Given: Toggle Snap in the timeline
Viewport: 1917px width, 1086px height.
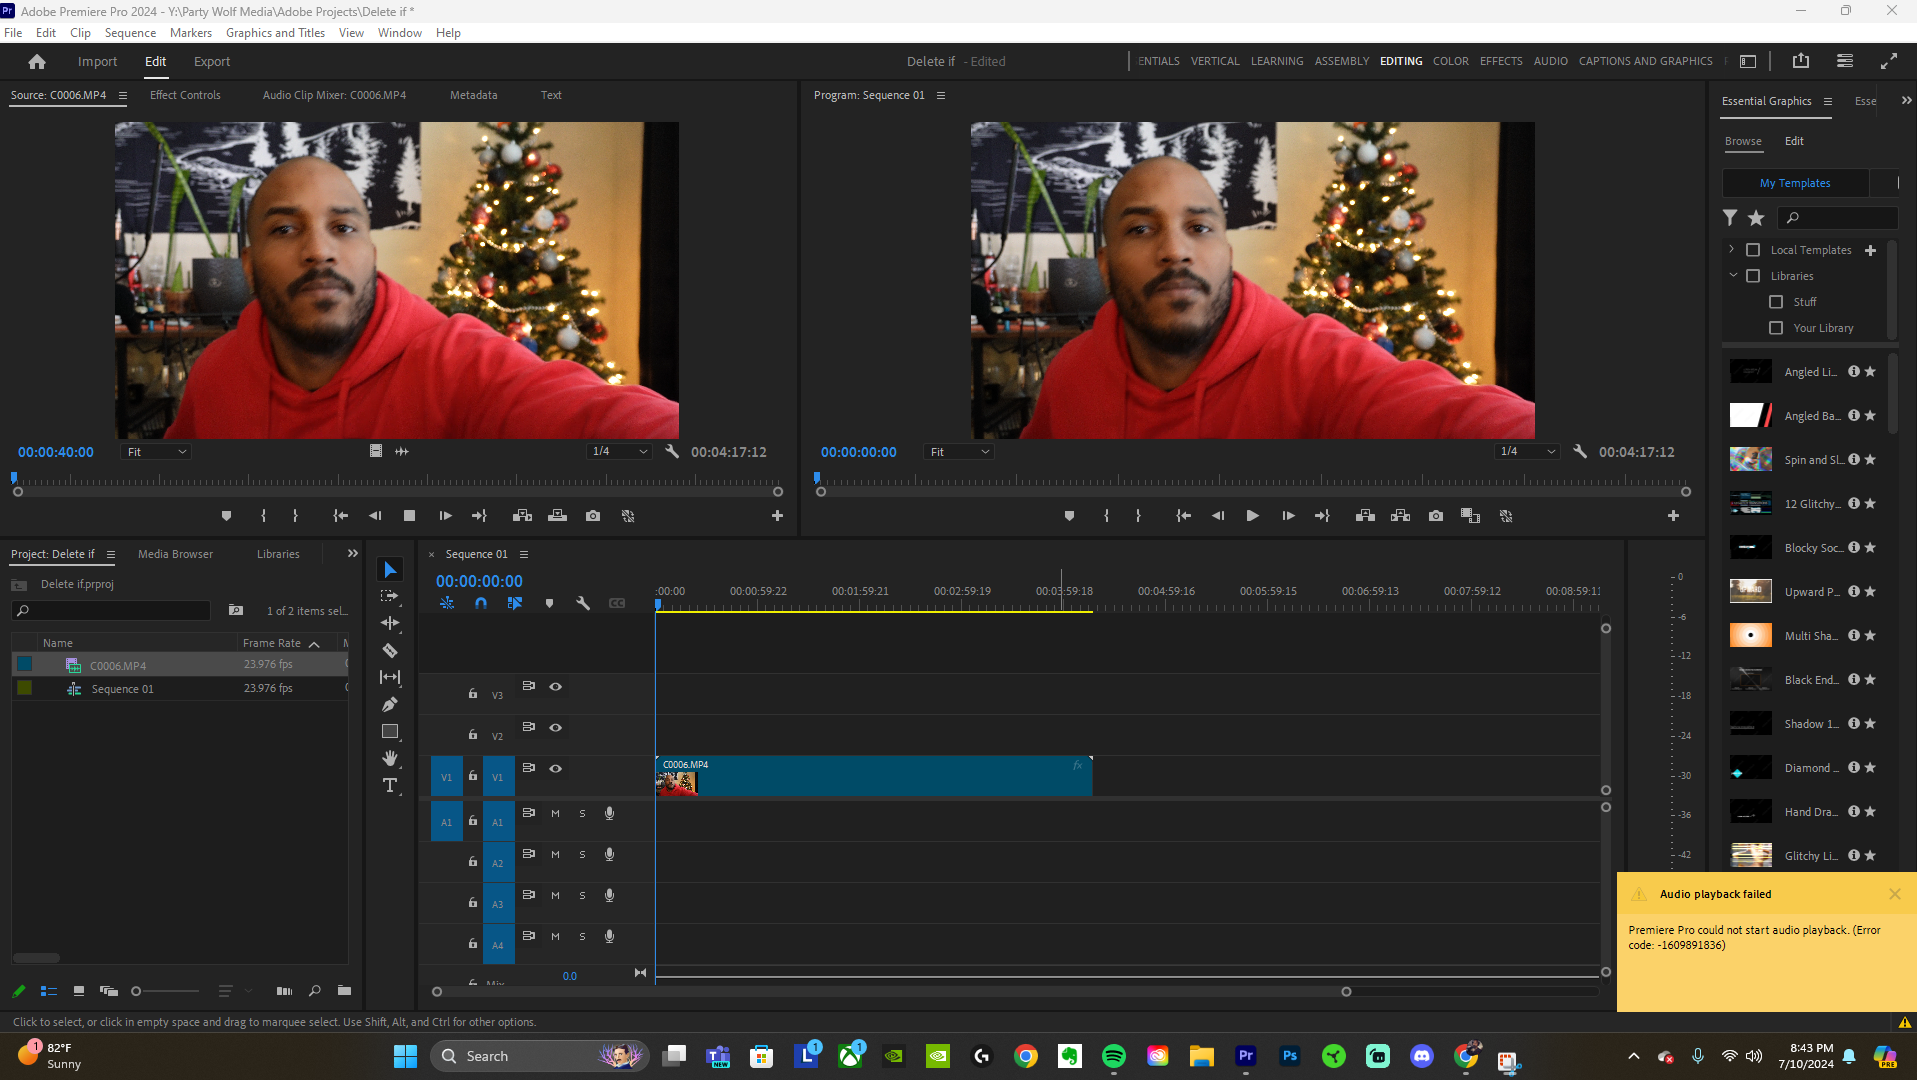Looking at the screenshot, I should 481,603.
